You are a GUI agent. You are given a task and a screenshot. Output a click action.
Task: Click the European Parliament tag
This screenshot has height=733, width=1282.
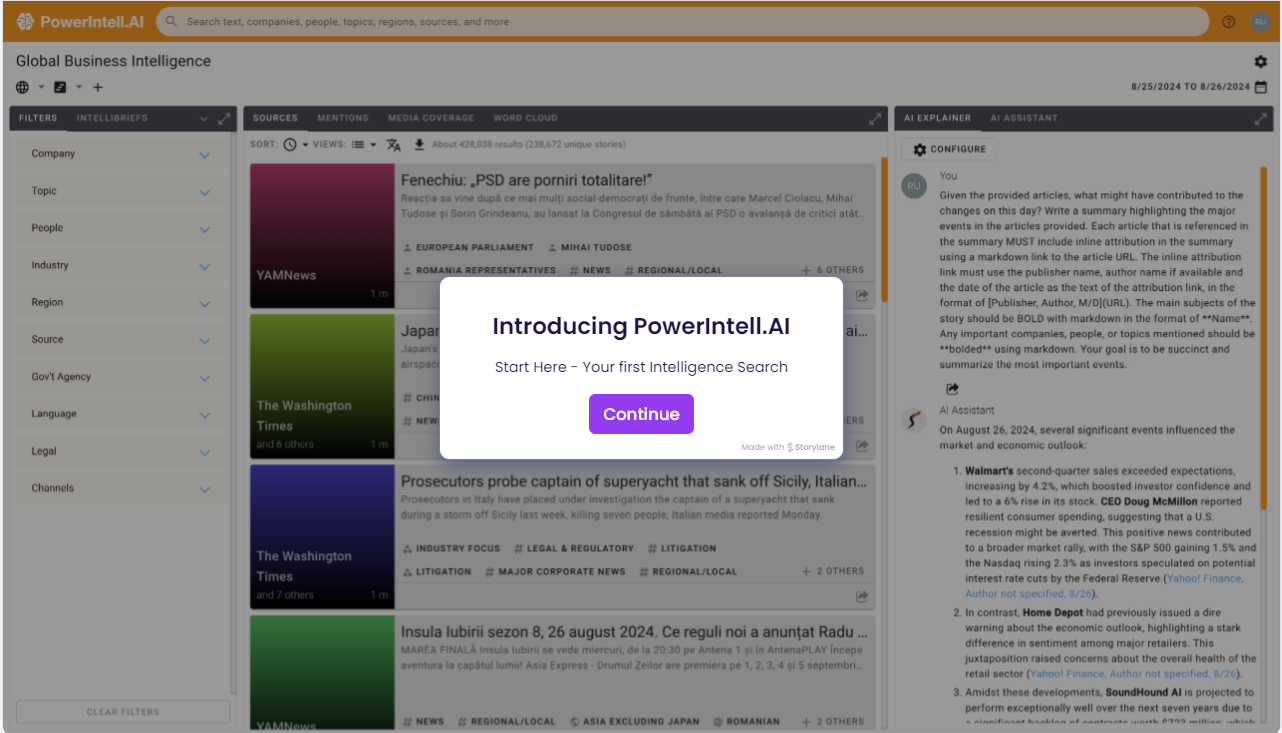468,247
